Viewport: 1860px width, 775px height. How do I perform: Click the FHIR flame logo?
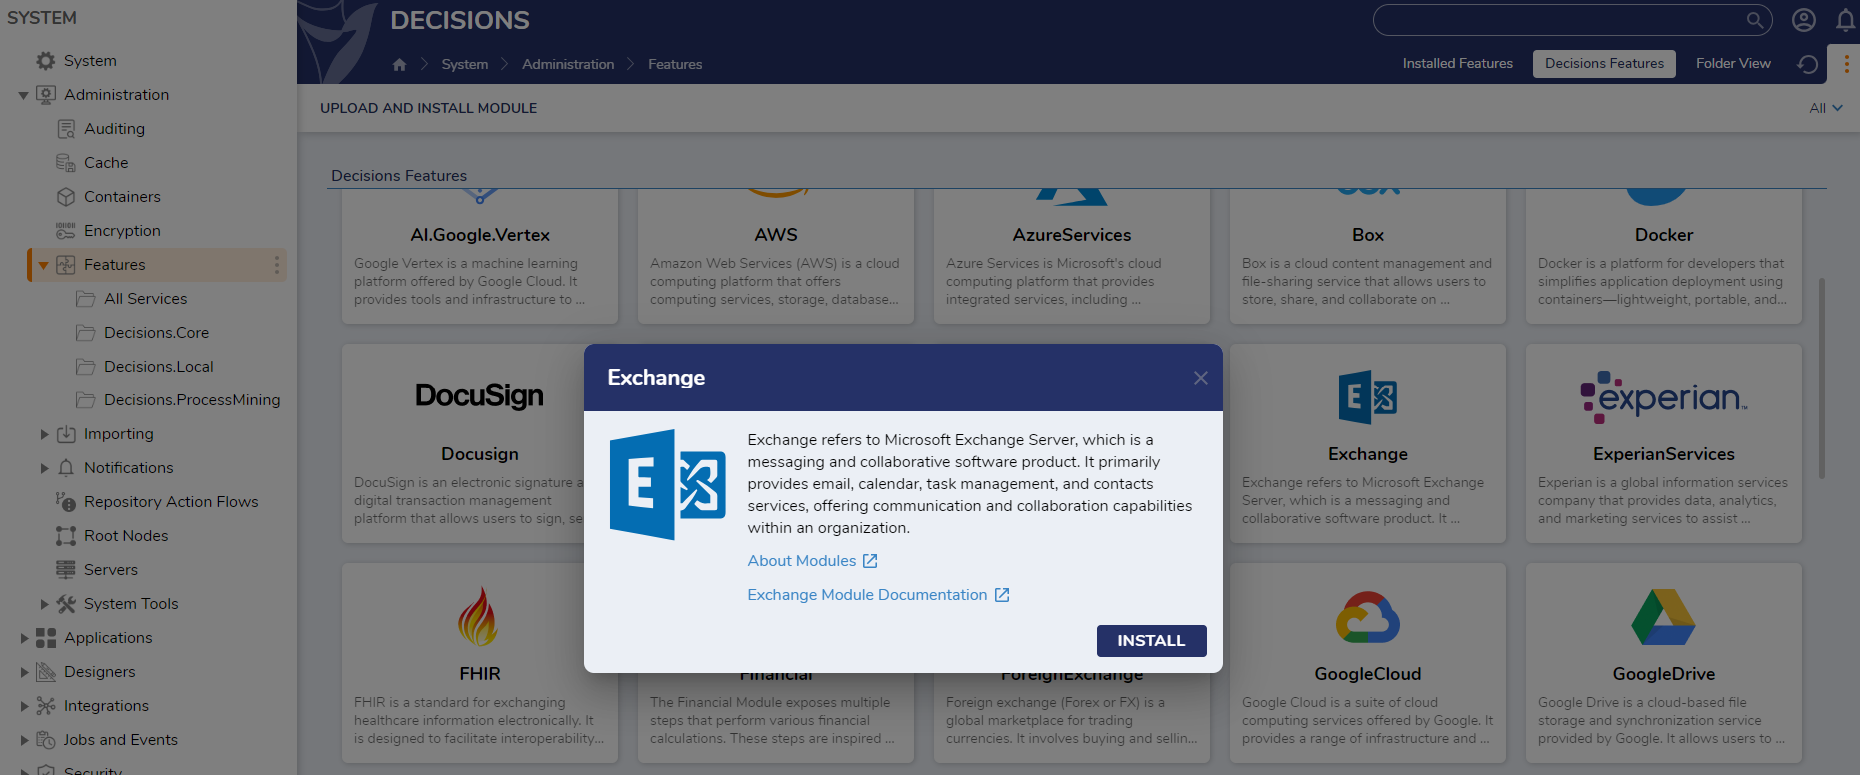(x=479, y=616)
